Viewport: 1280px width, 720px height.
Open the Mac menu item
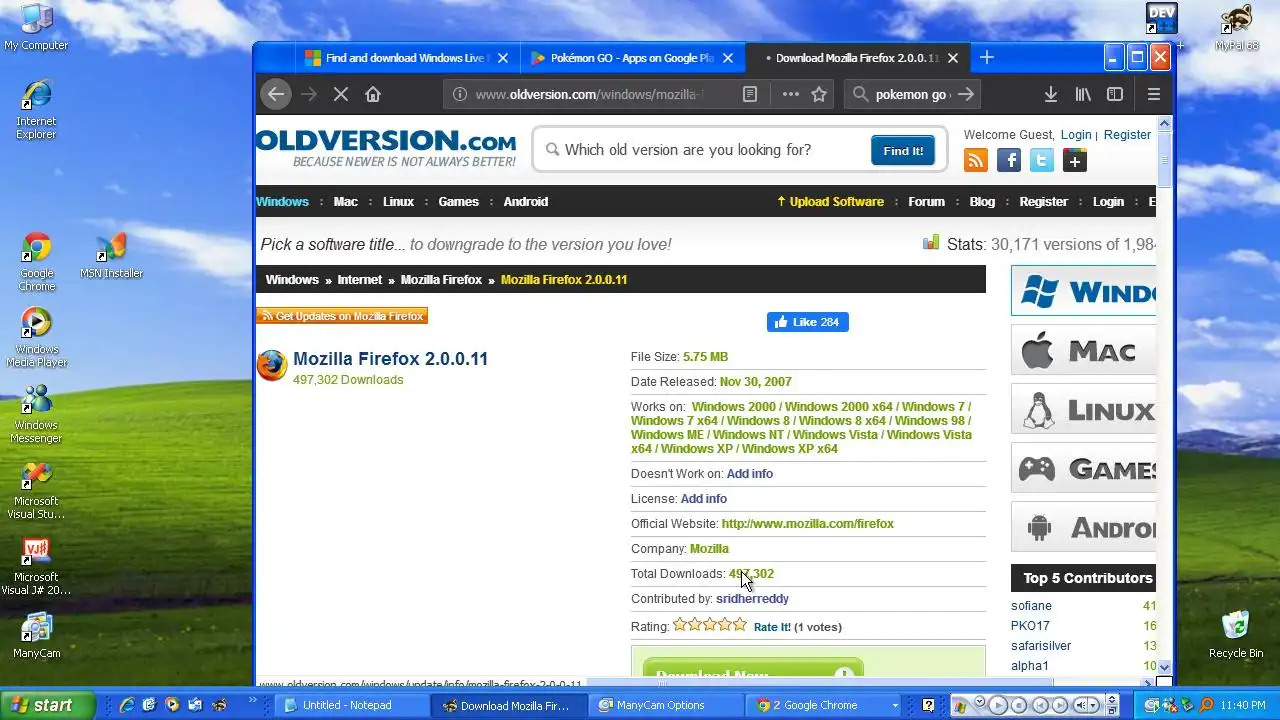[346, 201]
